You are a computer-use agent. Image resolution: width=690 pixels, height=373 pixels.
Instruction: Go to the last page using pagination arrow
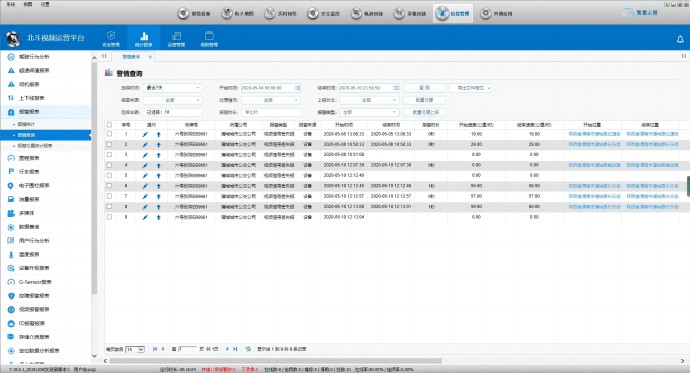tap(235, 349)
